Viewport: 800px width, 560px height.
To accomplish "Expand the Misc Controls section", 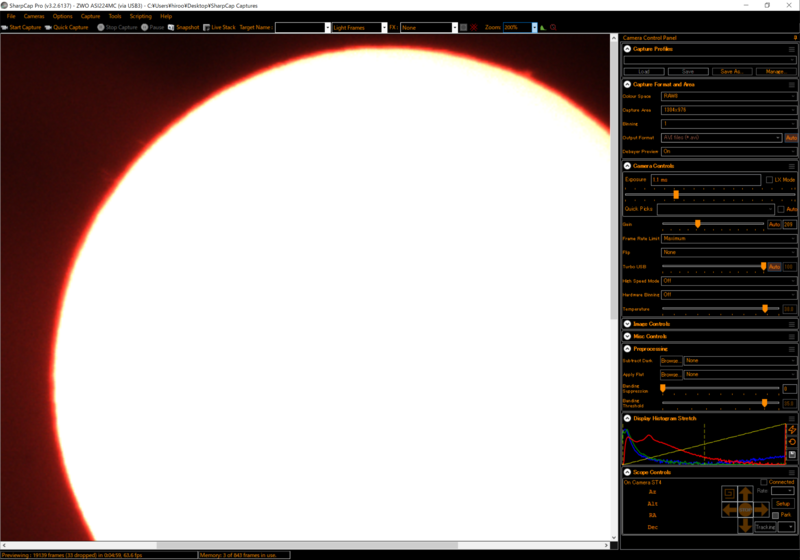I will coord(628,337).
